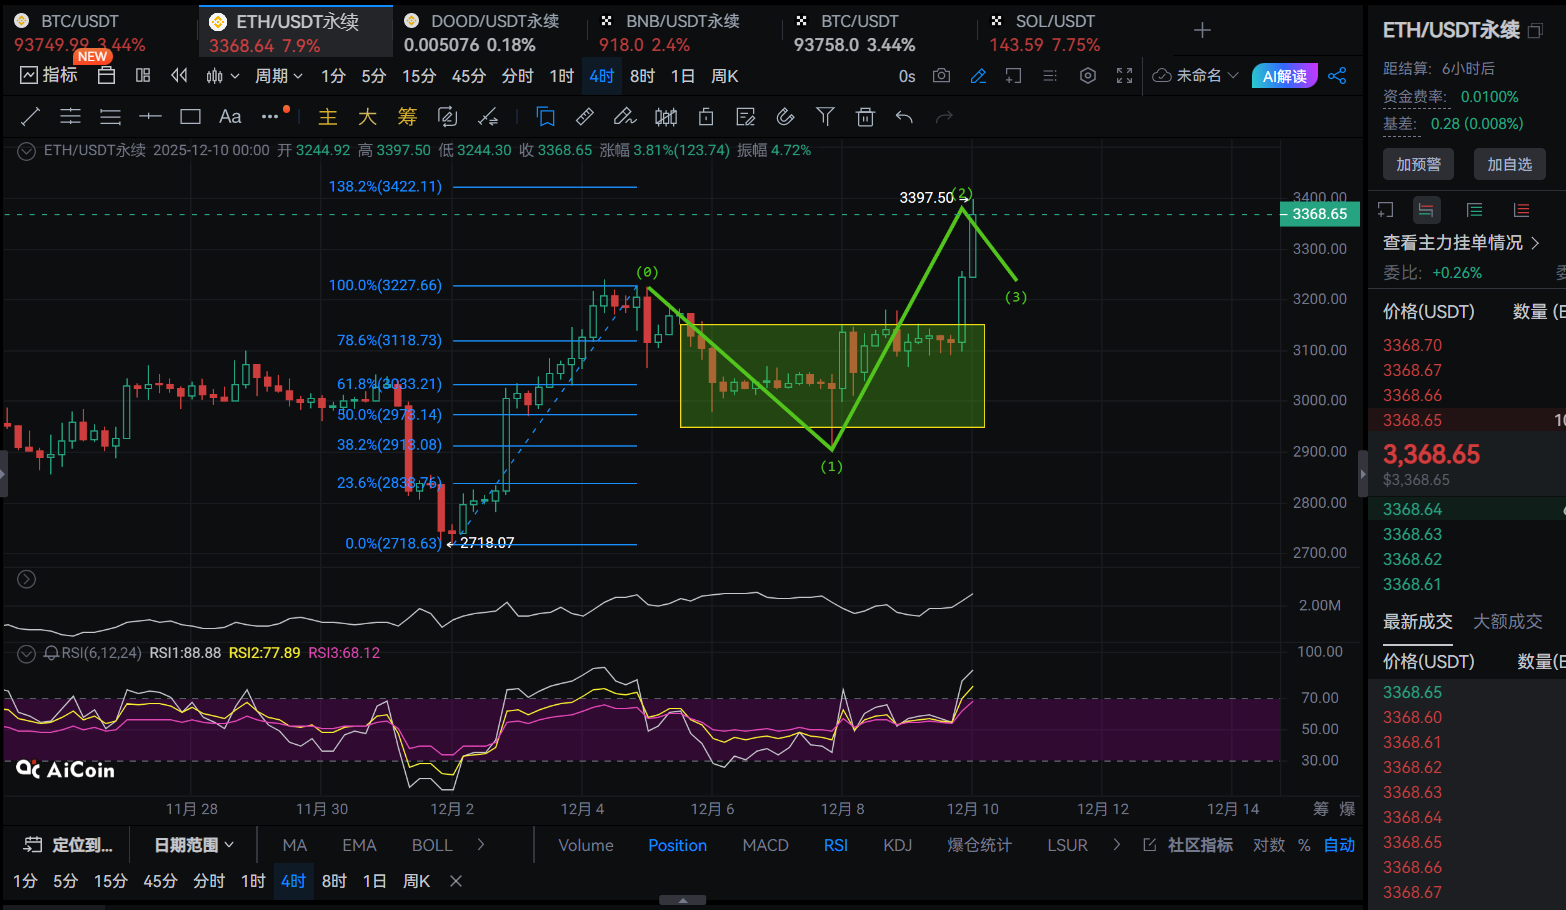Toggle the MACD indicator

pos(765,845)
